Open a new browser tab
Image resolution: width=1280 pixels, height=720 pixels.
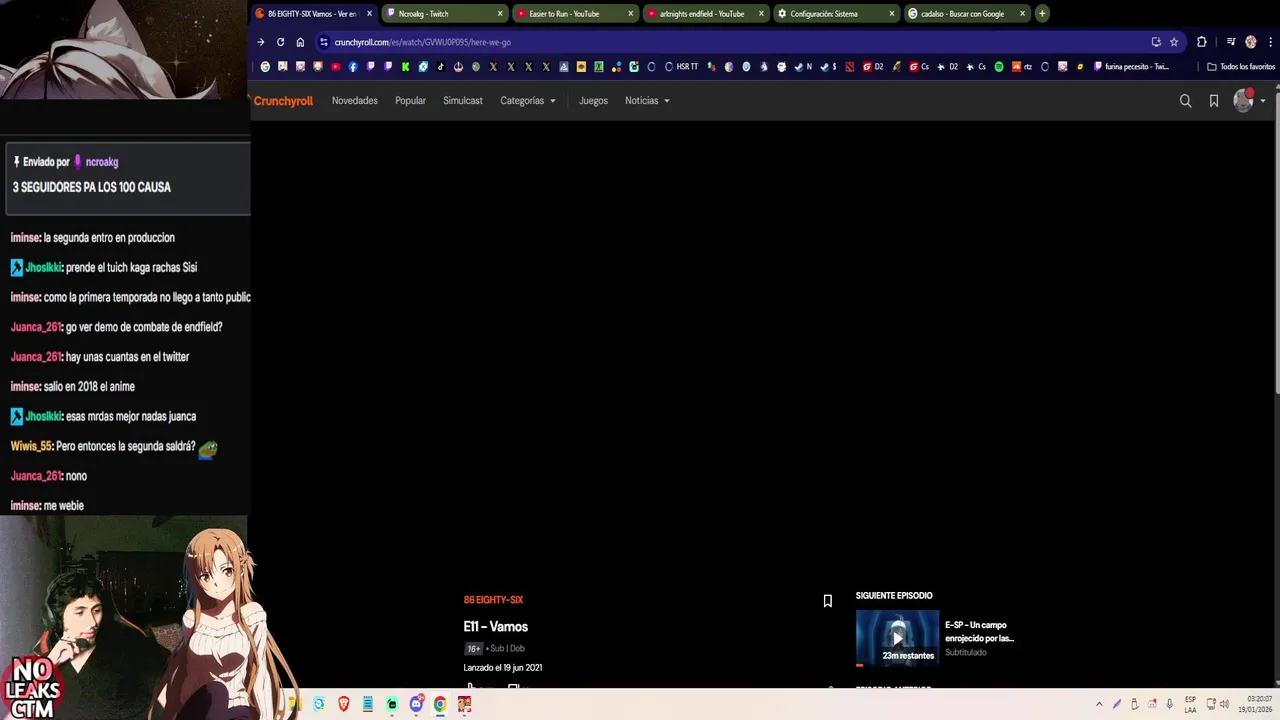pyautogui.click(x=1042, y=14)
